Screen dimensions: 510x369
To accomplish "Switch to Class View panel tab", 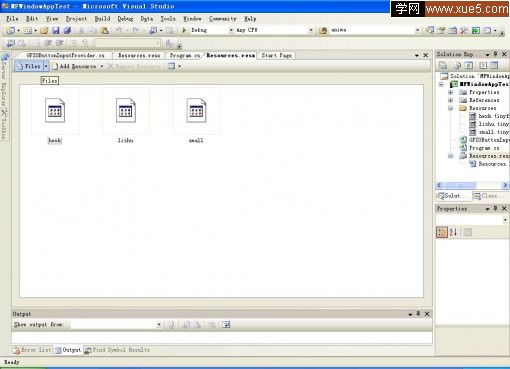I will 489,196.
